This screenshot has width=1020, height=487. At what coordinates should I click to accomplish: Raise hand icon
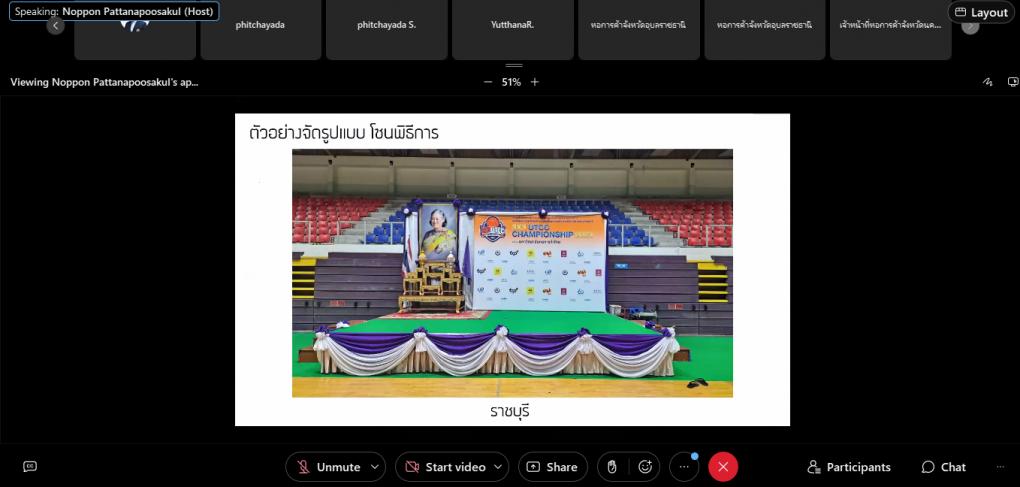coord(611,467)
